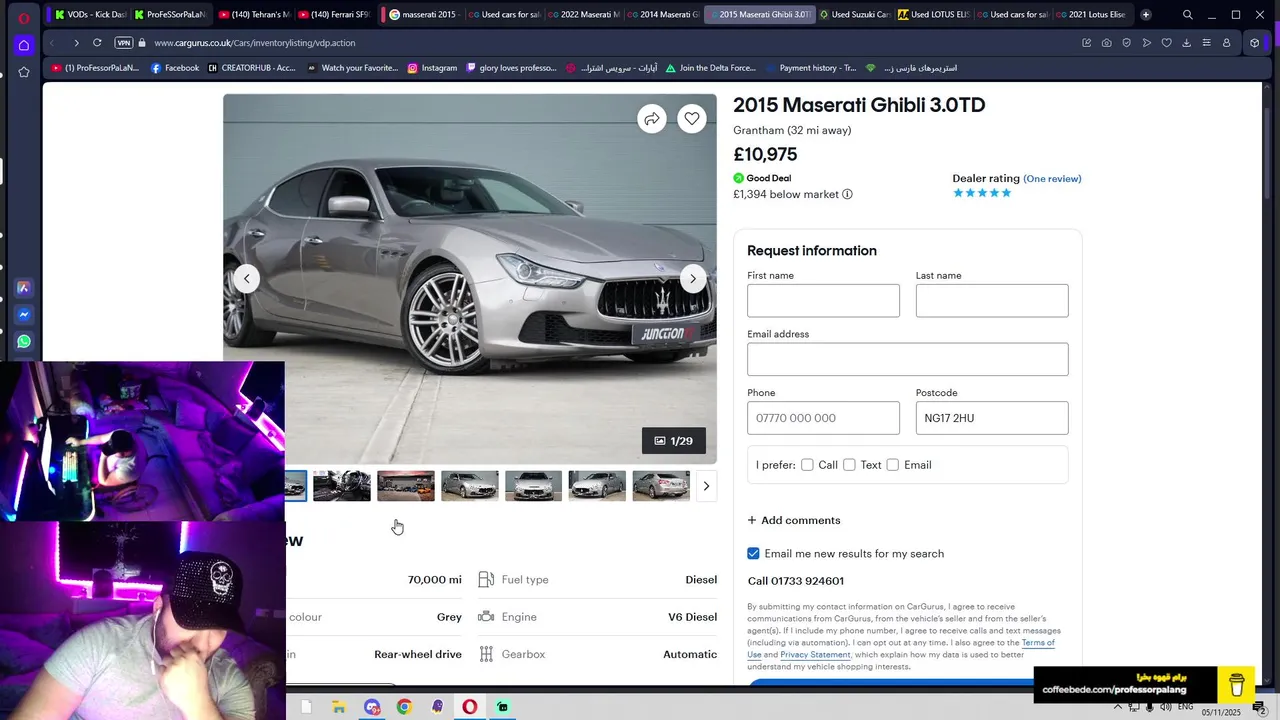Viewport: 1280px width, 720px height.
Task: Go forward in browser history
Action: [x=76, y=43]
